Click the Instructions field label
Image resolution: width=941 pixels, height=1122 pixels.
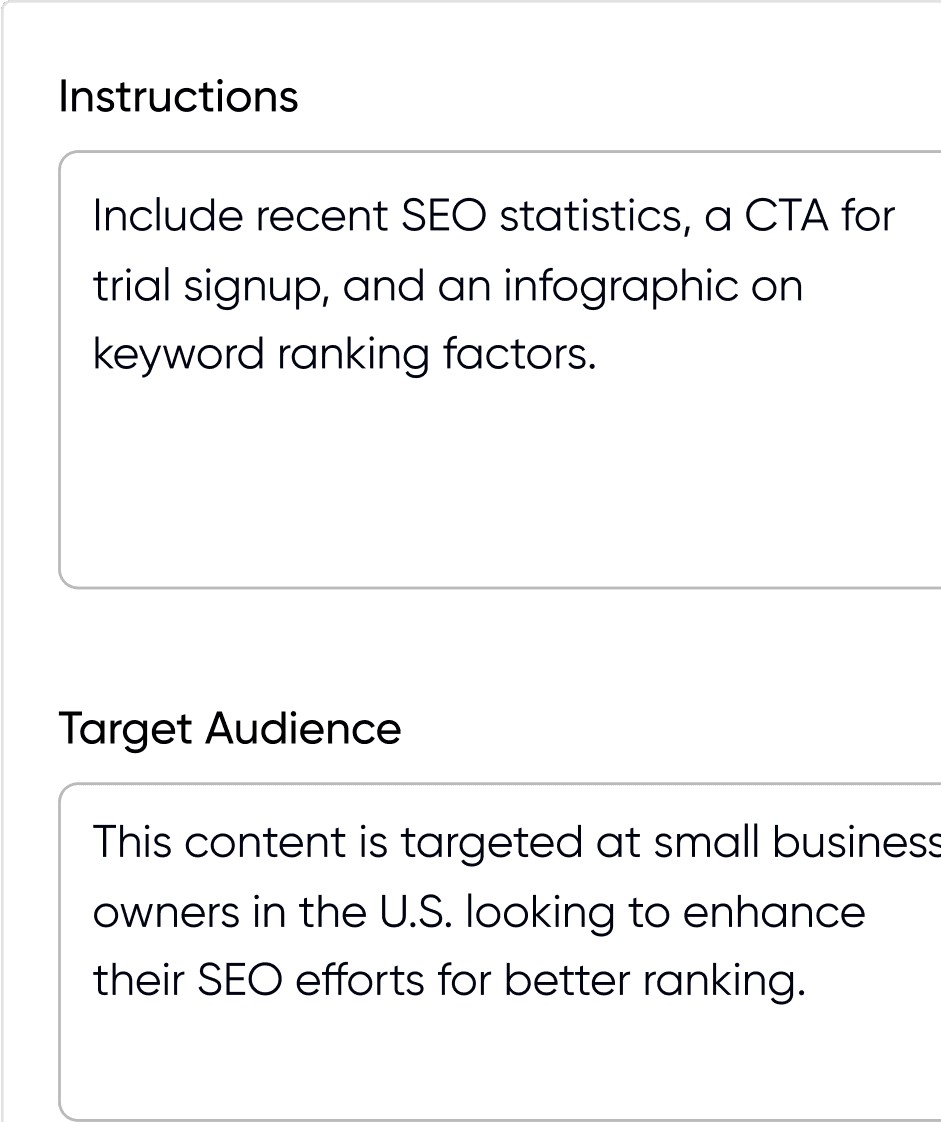[178, 97]
